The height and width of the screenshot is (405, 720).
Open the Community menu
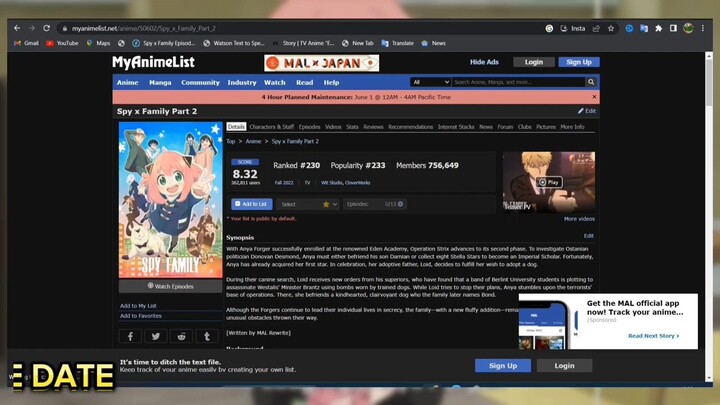pyautogui.click(x=200, y=83)
